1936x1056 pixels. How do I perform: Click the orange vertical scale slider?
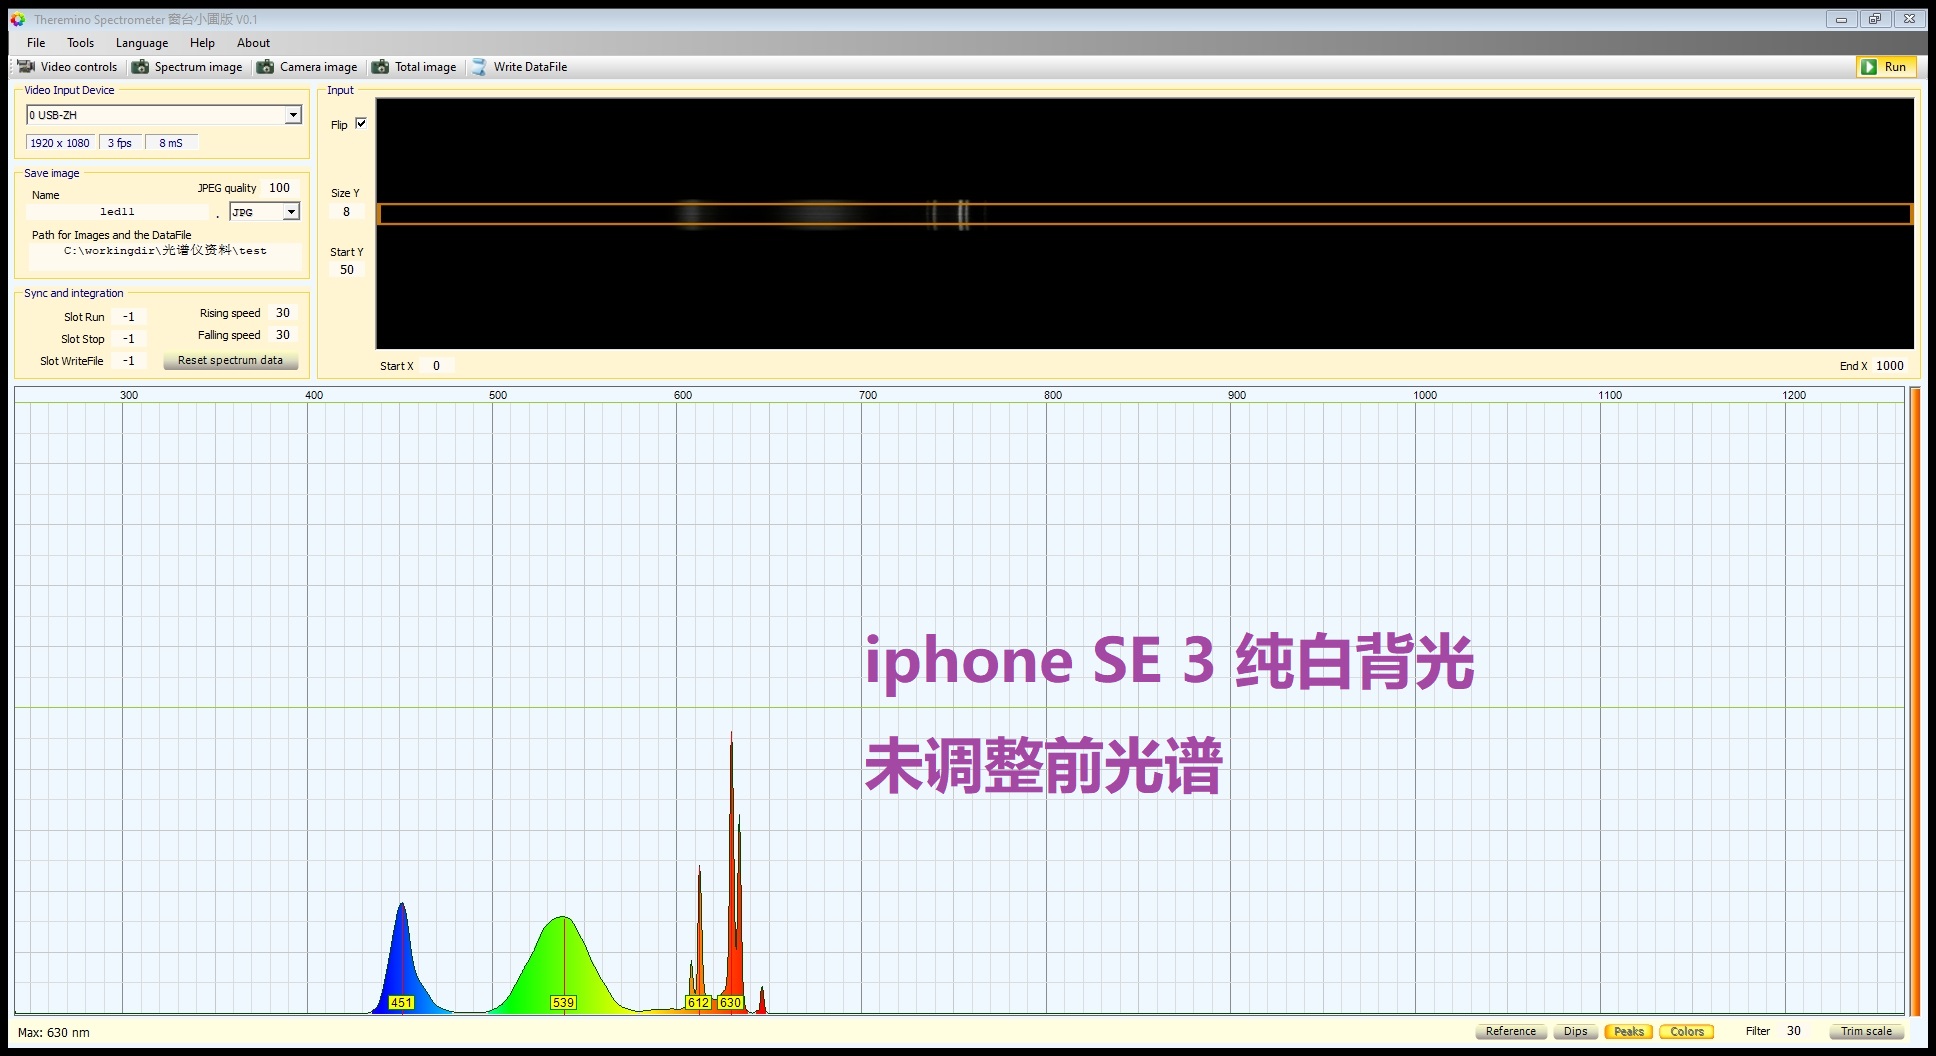pos(1916,702)
